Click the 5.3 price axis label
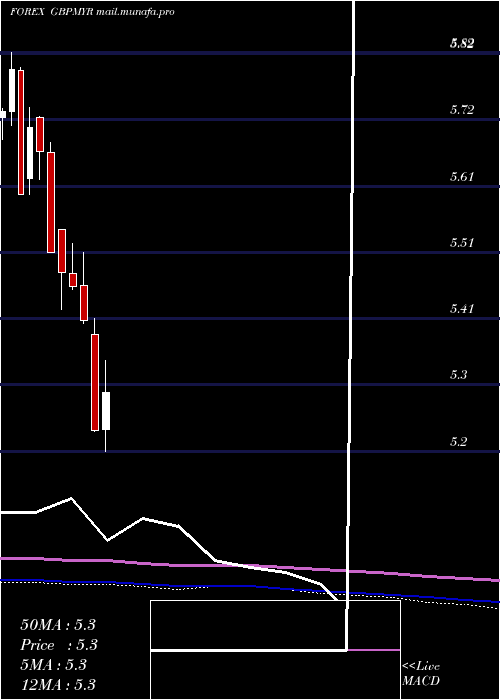 [458, 375]
